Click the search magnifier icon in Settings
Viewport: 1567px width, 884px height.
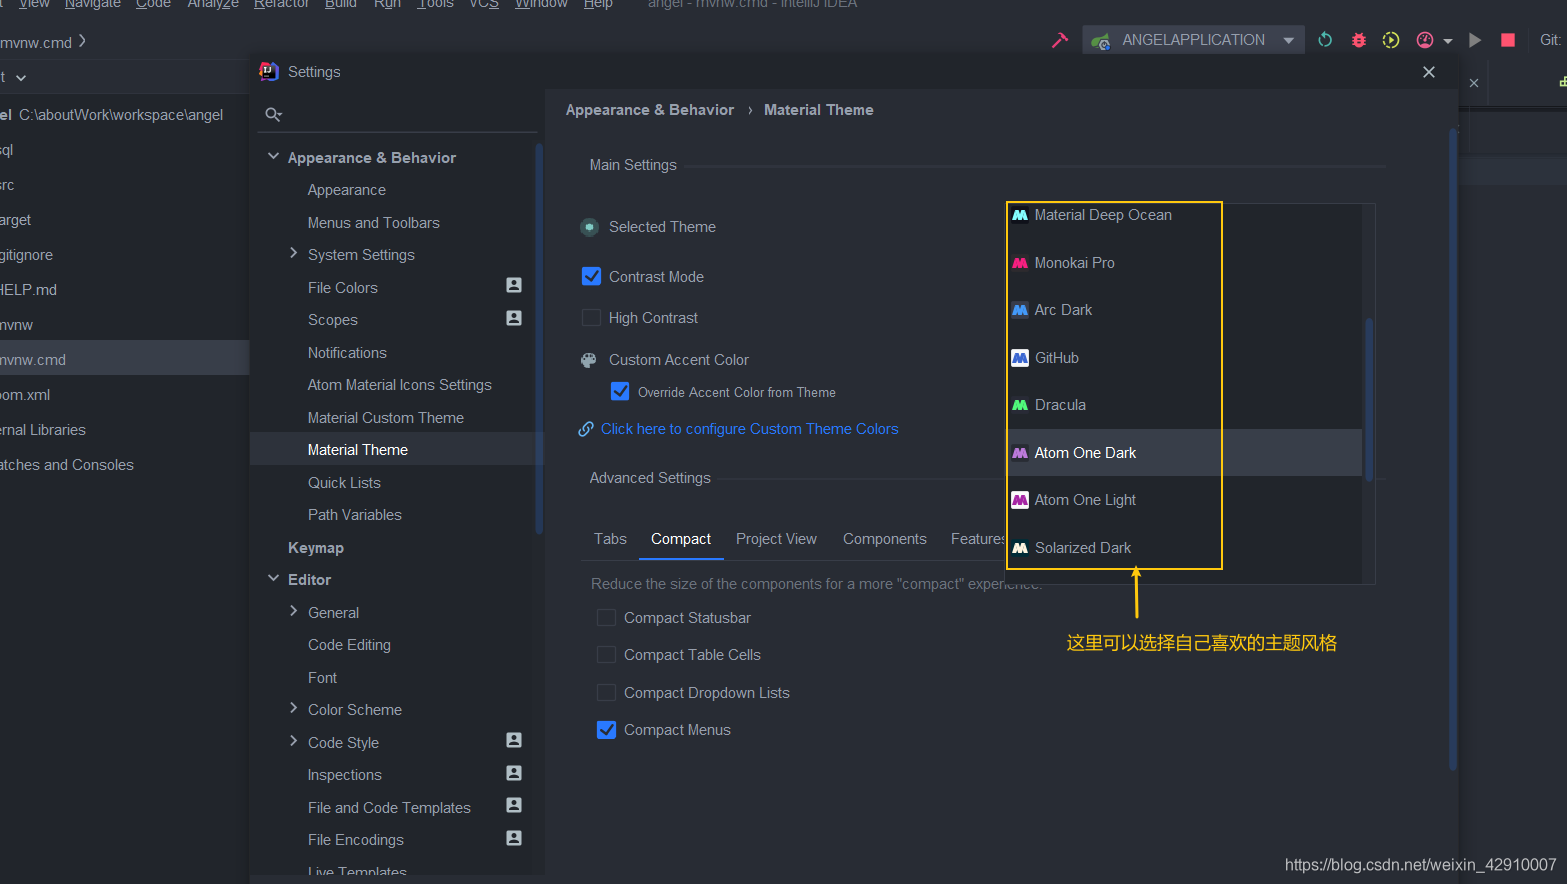click(273, 115)
